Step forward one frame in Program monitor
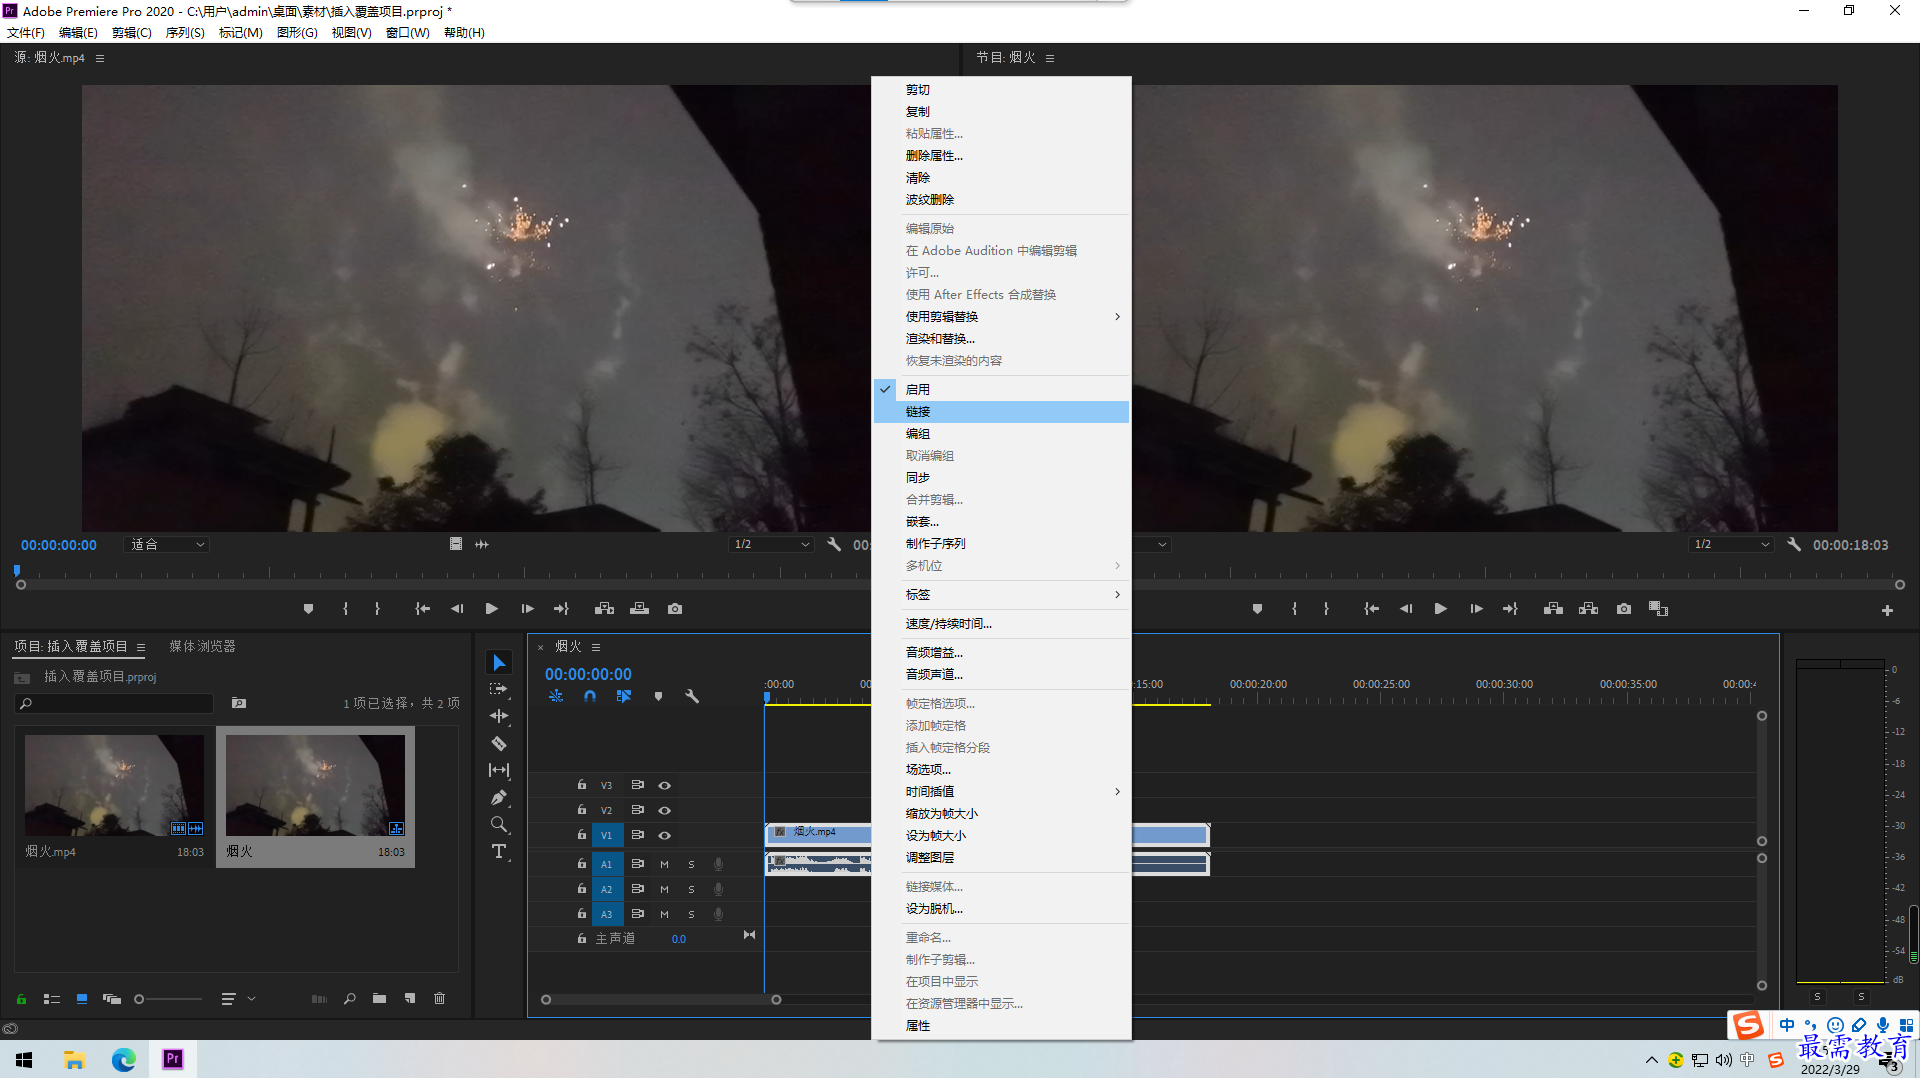Image resolution: width=1920 pixels, height=1078 pixels. (x=1476, y=608)
